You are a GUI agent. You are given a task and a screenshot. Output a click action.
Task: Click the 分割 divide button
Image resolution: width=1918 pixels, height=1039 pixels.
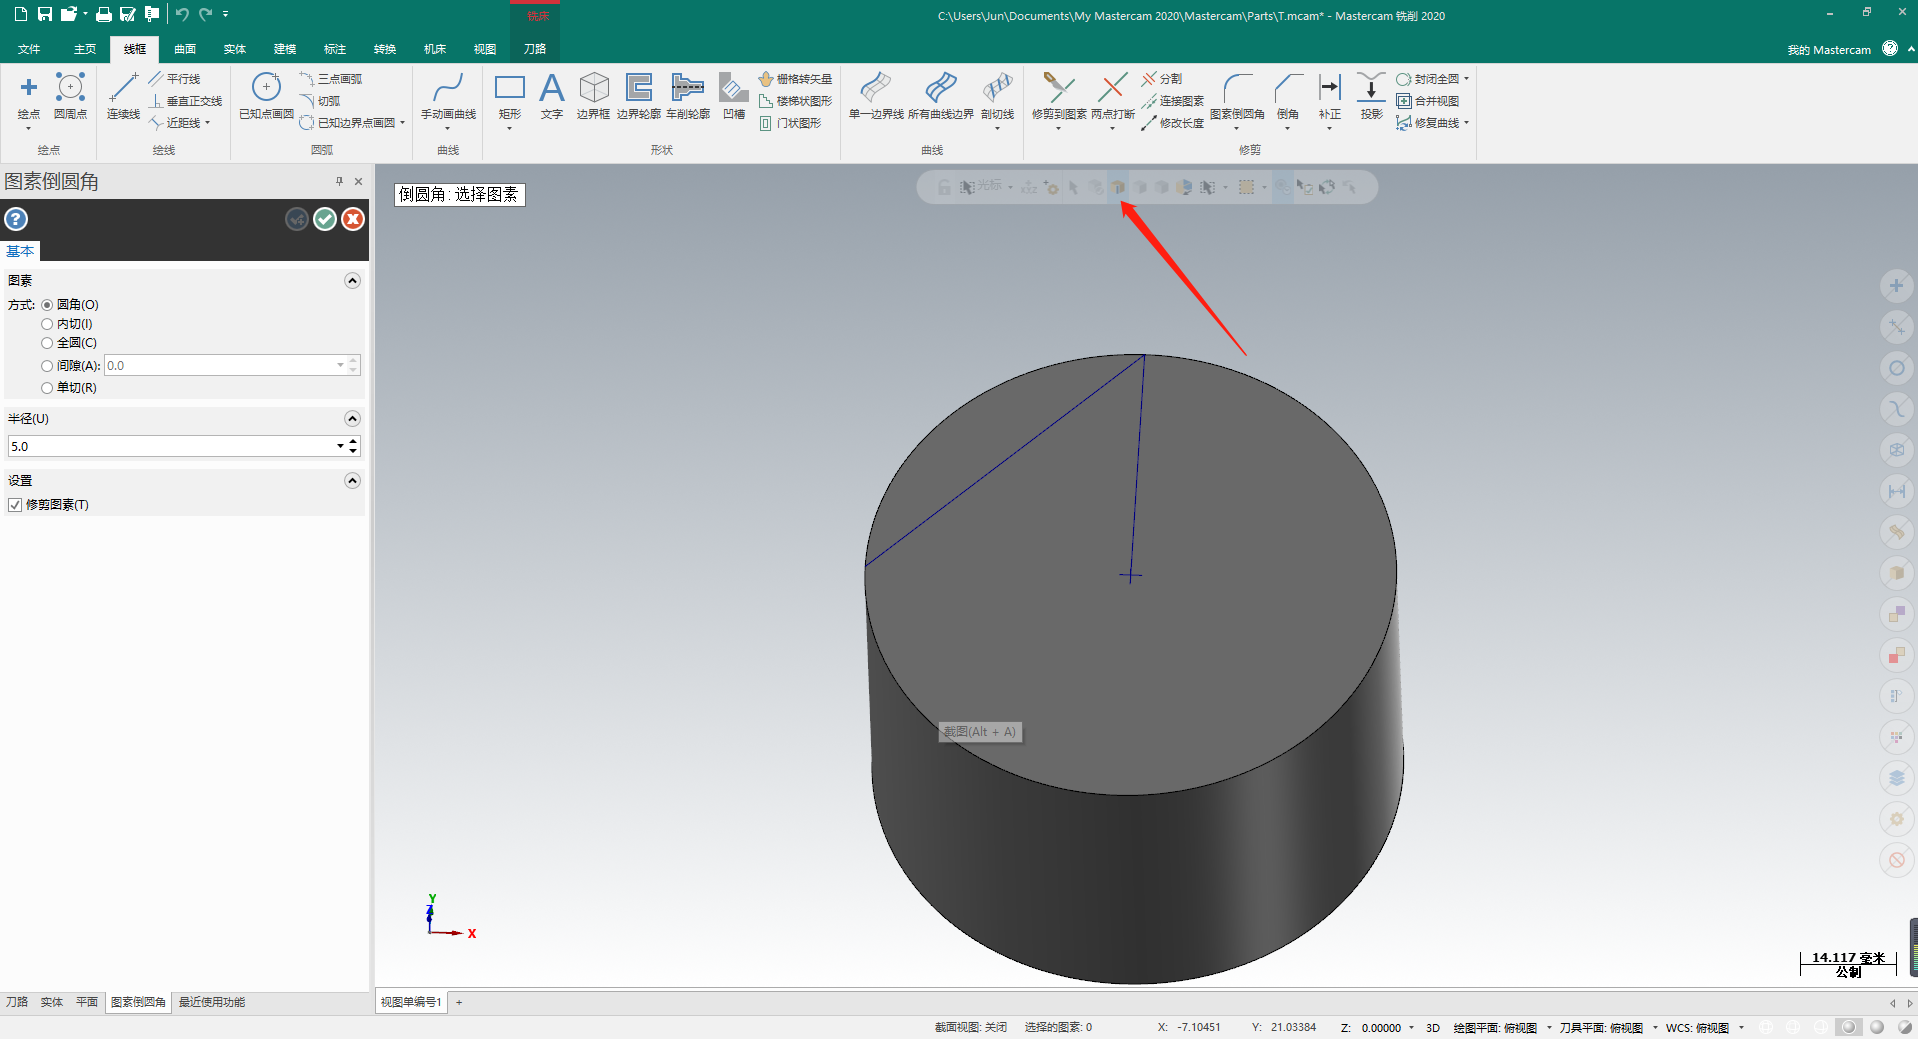(x=1162, y=79)
